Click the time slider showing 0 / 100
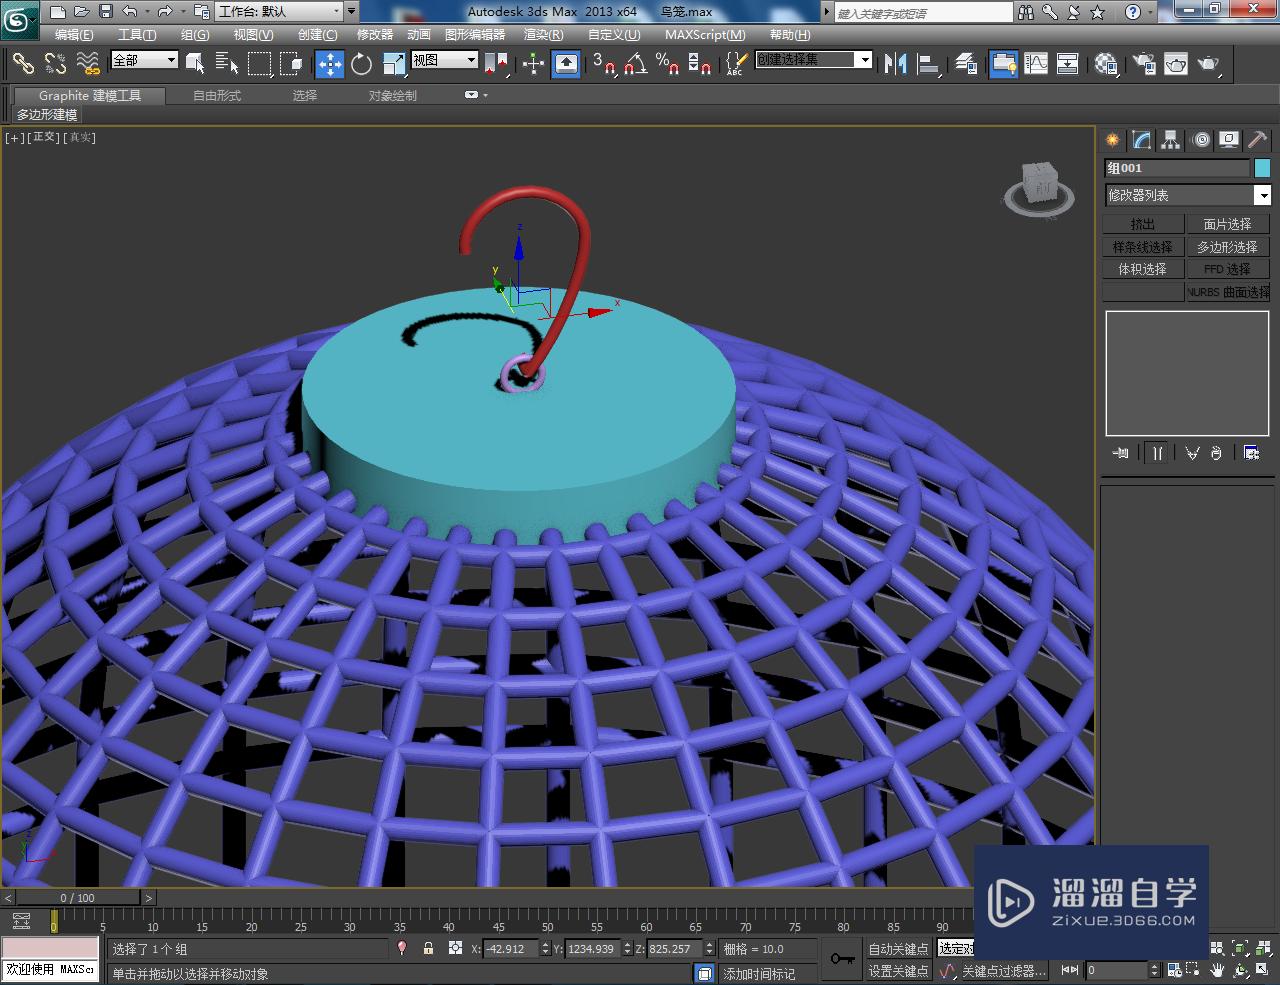Image resolution: width=1280 pixels, height=985 pixels. pos(78,898)
